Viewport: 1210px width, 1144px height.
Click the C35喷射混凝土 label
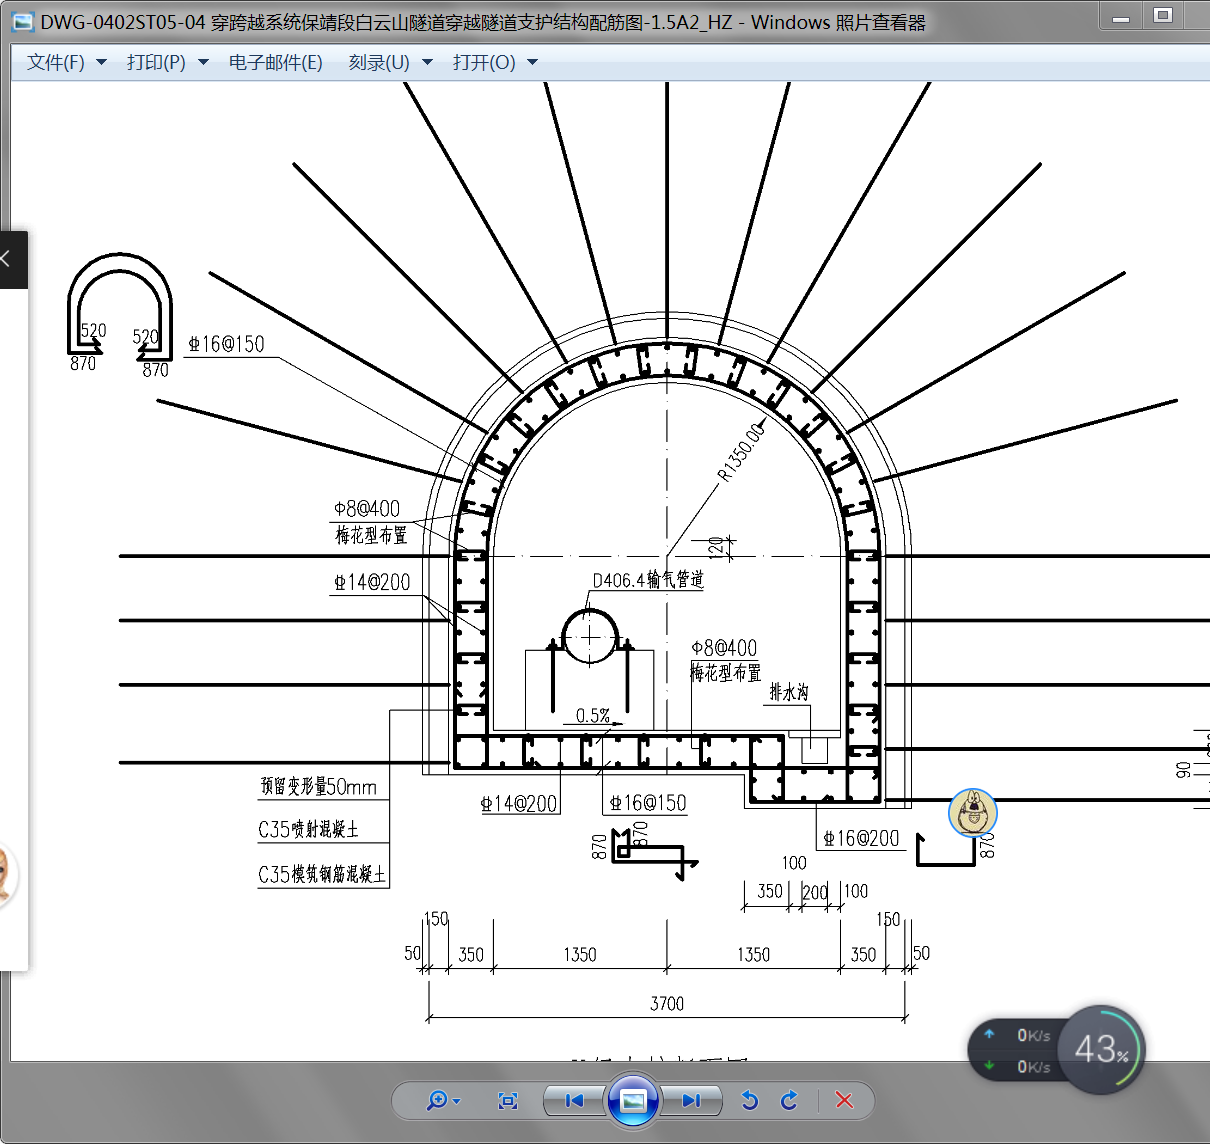coord(308,829)
